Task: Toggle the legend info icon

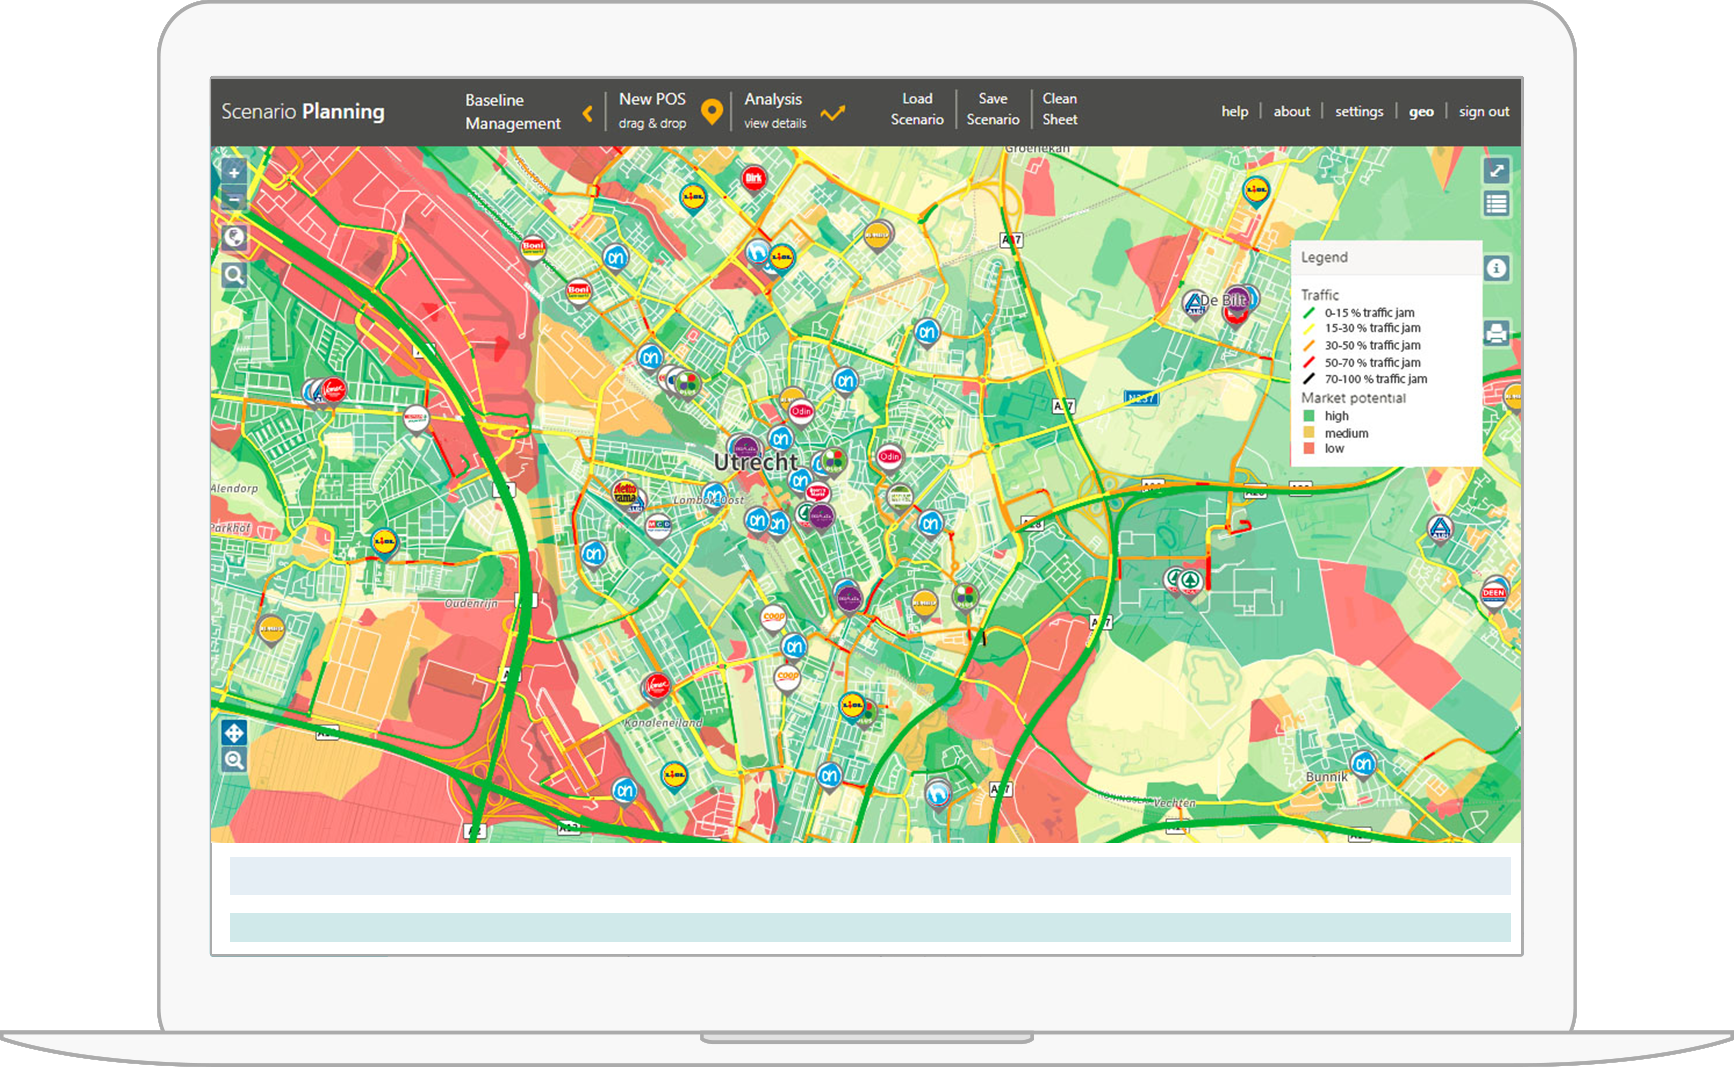Action: click(1496, 268)
